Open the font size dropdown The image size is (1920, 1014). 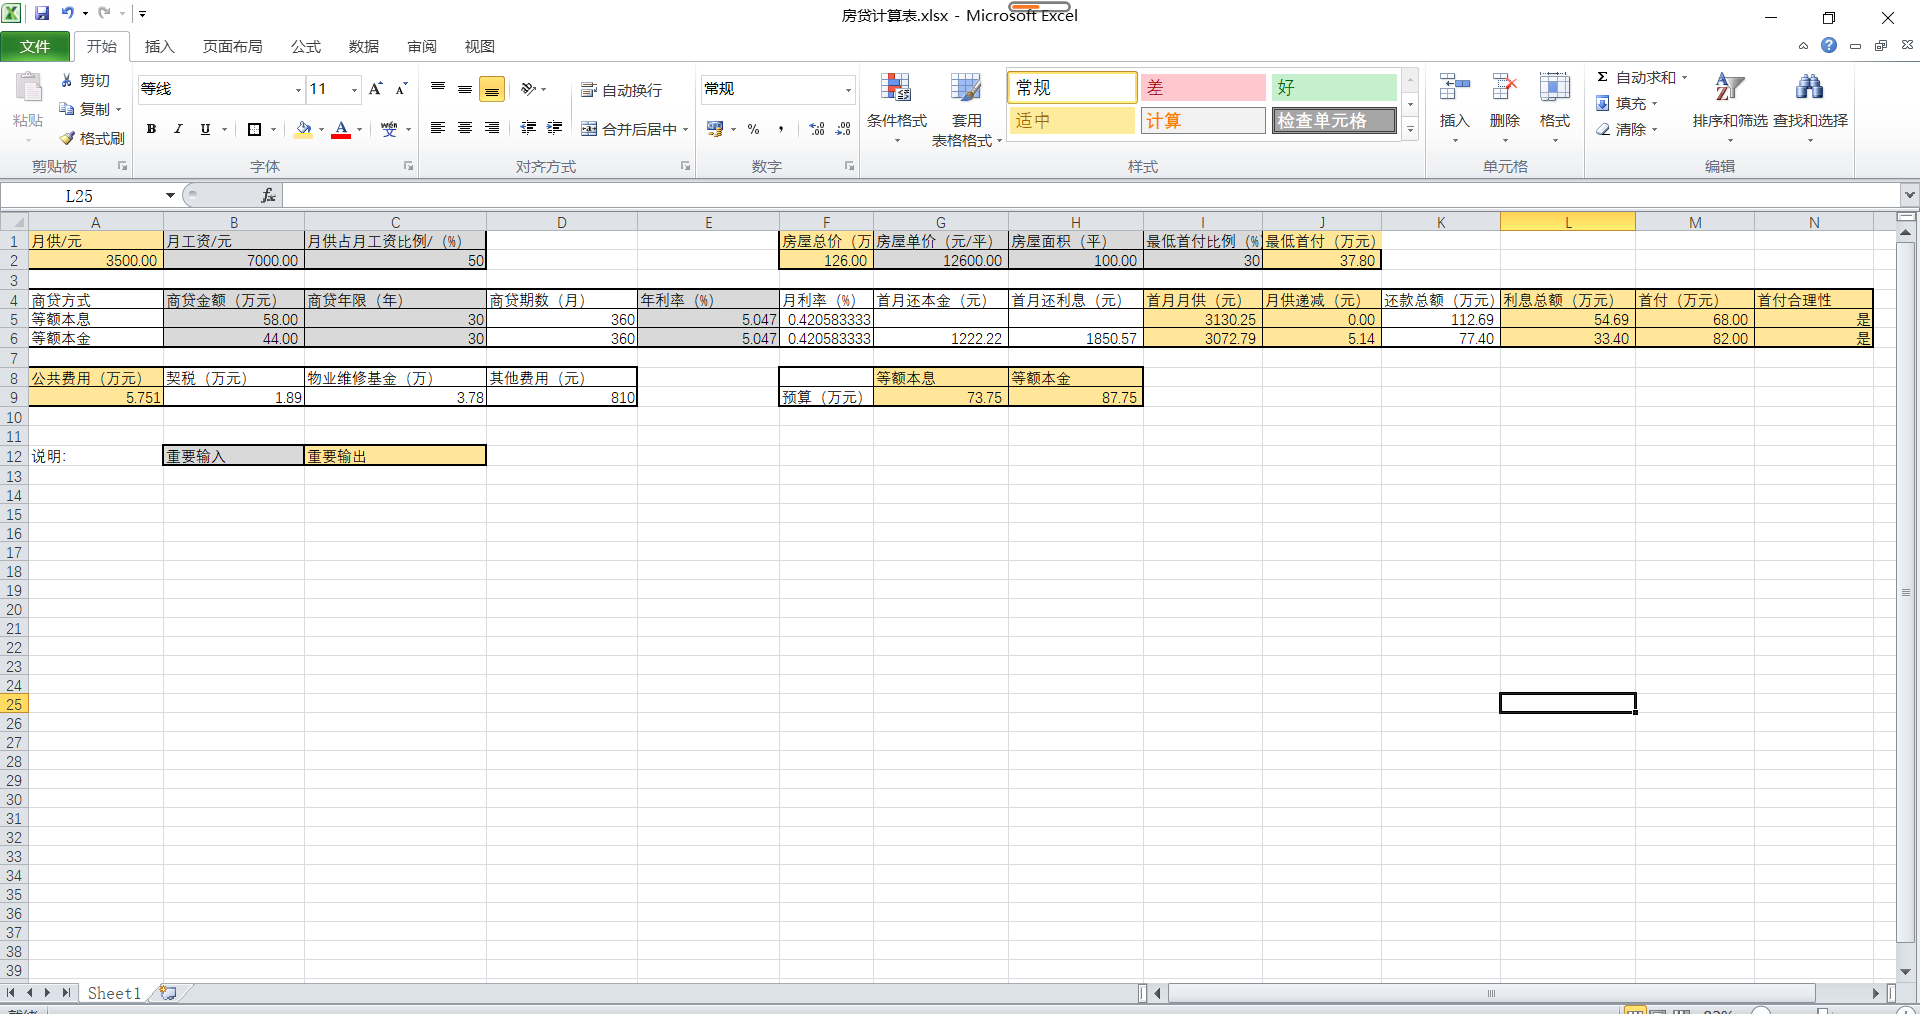354,90
